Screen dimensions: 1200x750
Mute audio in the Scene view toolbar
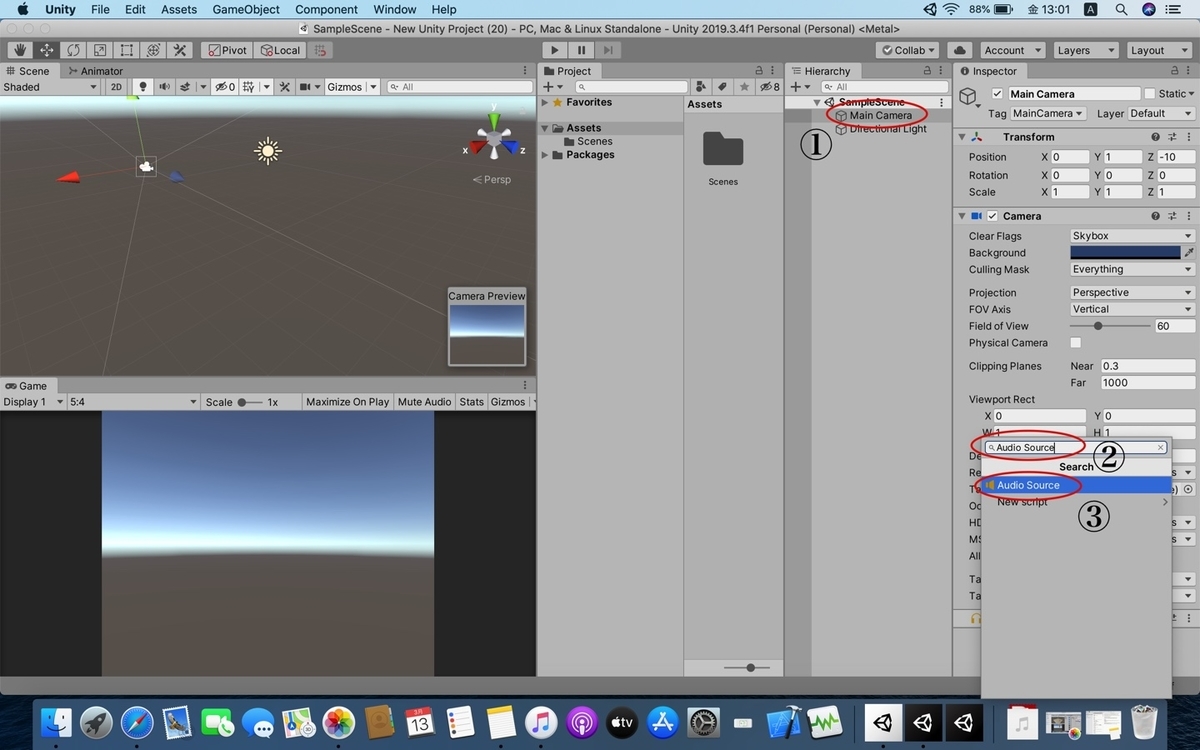pyautogui.click(x=164, y=87)
